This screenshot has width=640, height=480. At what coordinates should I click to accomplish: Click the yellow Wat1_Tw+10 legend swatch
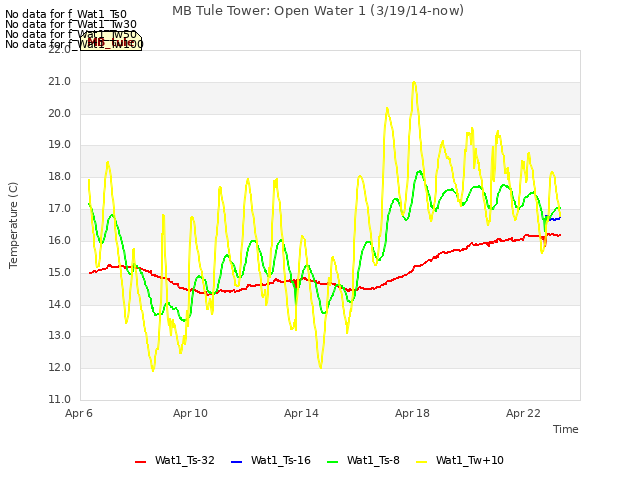click(x=421, y=462)
